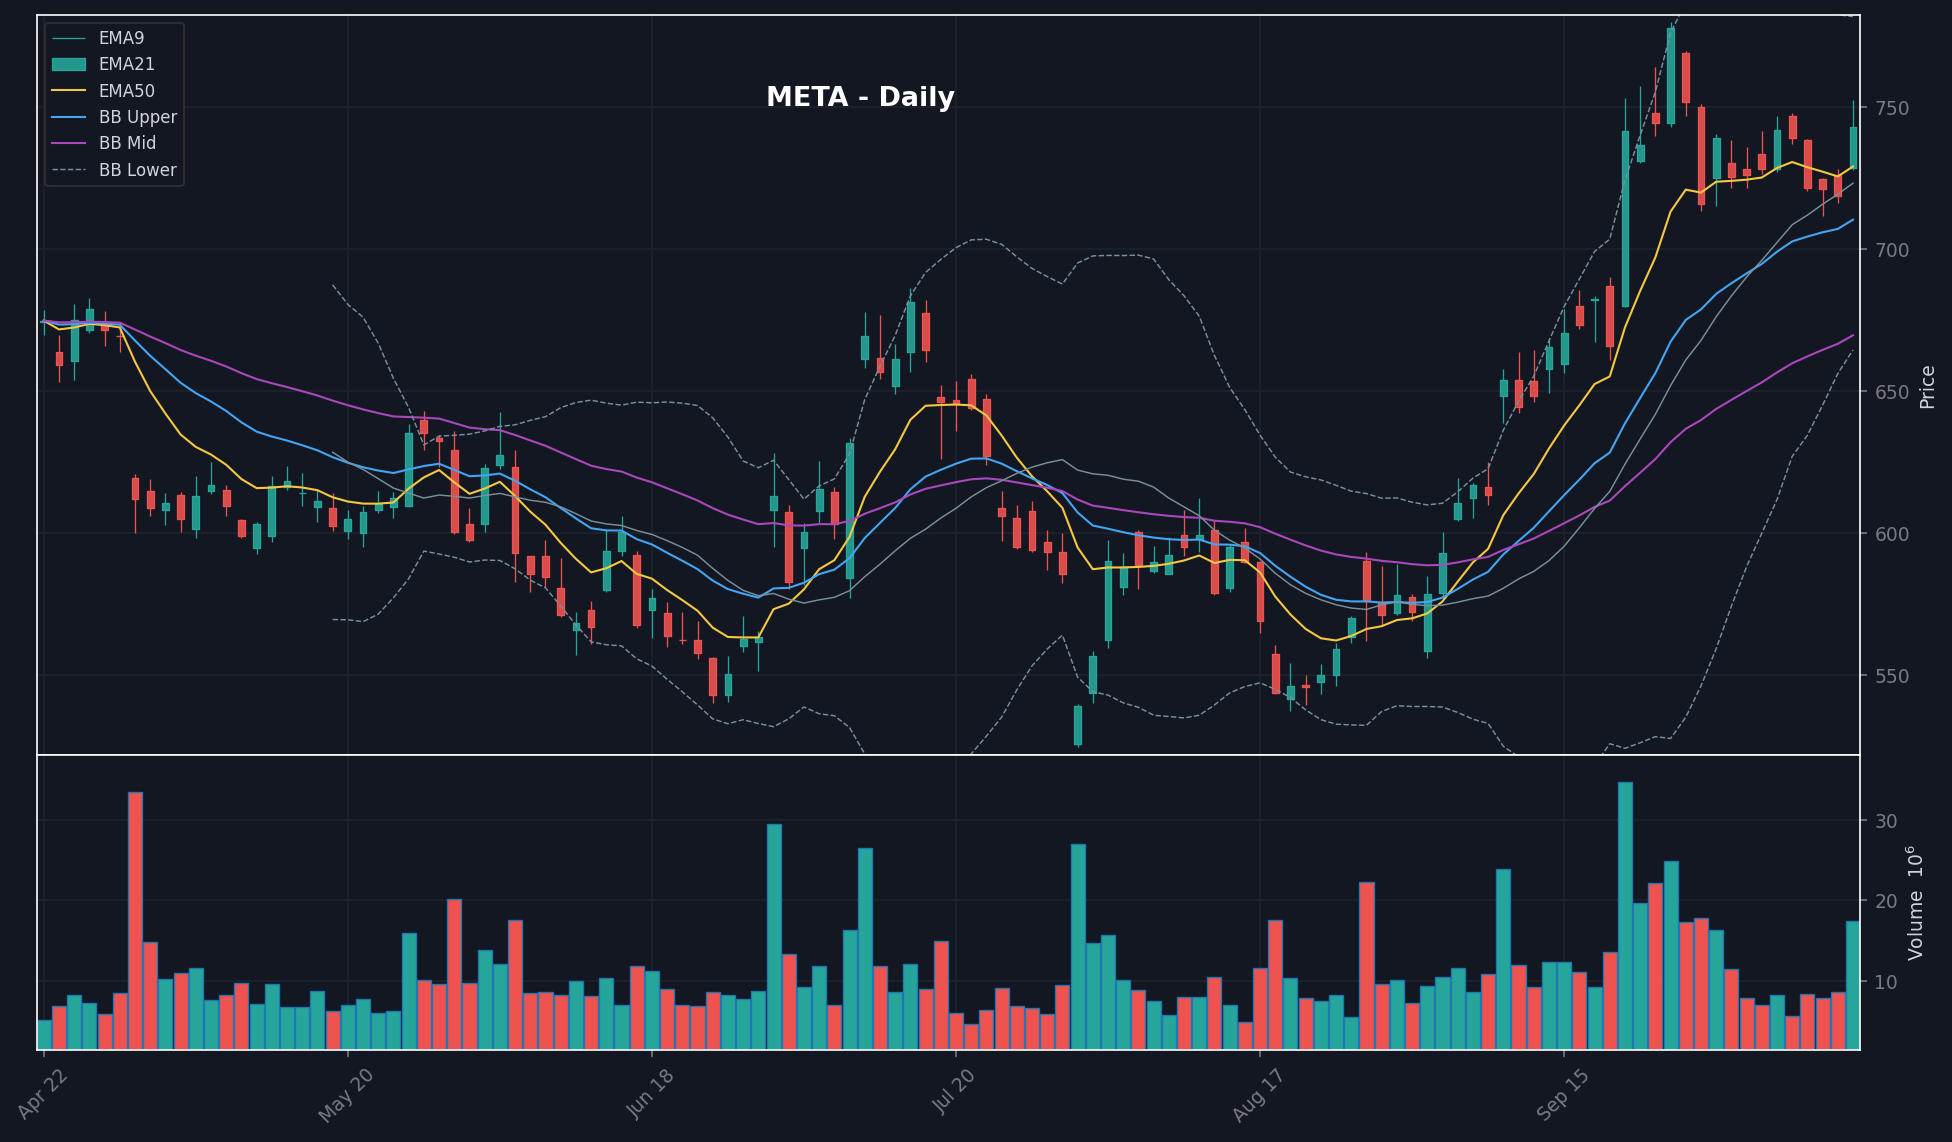The height and width of the screenshot is (1142, 1952).
Task: Click the 700 price axis tick
Action: [1892, 250]
